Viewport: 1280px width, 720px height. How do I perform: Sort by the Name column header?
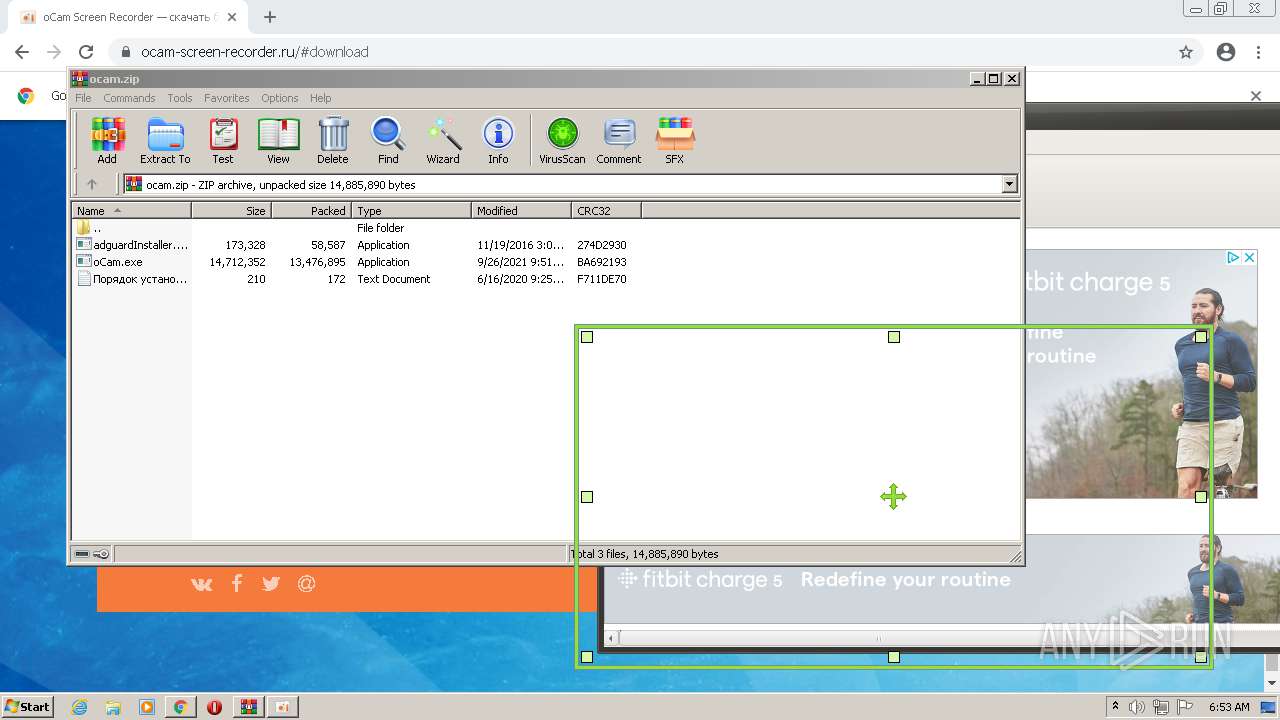coord(132,210)
